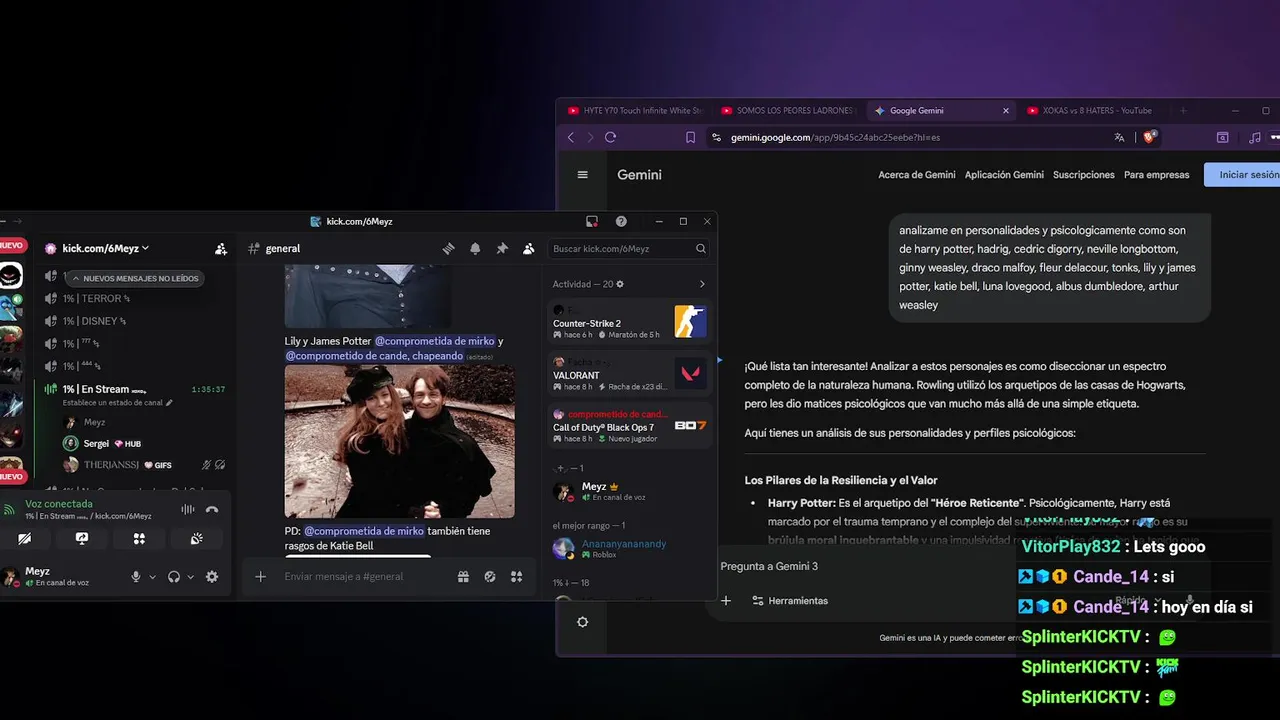1280x720 pixels.
Task: Open Counter-Strike 2 activity card
Action: (x=631, y=321)
